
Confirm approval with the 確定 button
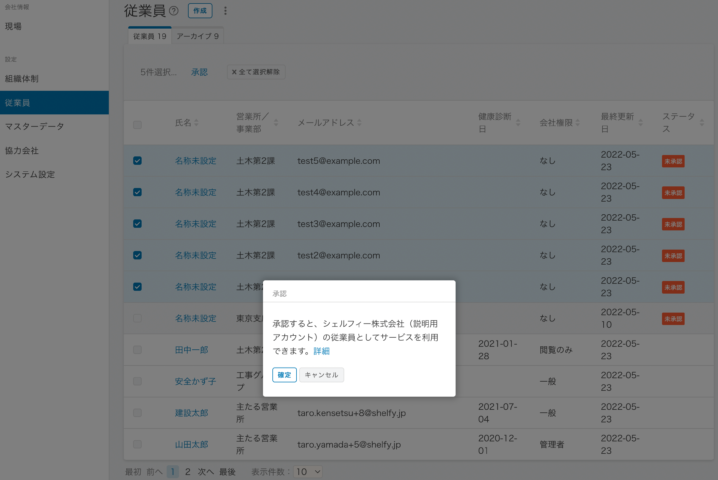(284, 375)
